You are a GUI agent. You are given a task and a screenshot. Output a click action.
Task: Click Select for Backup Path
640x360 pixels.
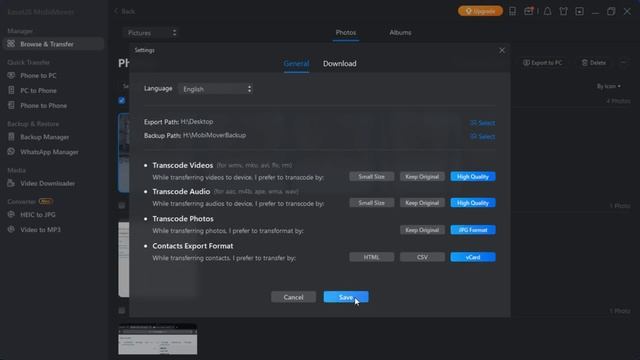[x=482, y=137]
